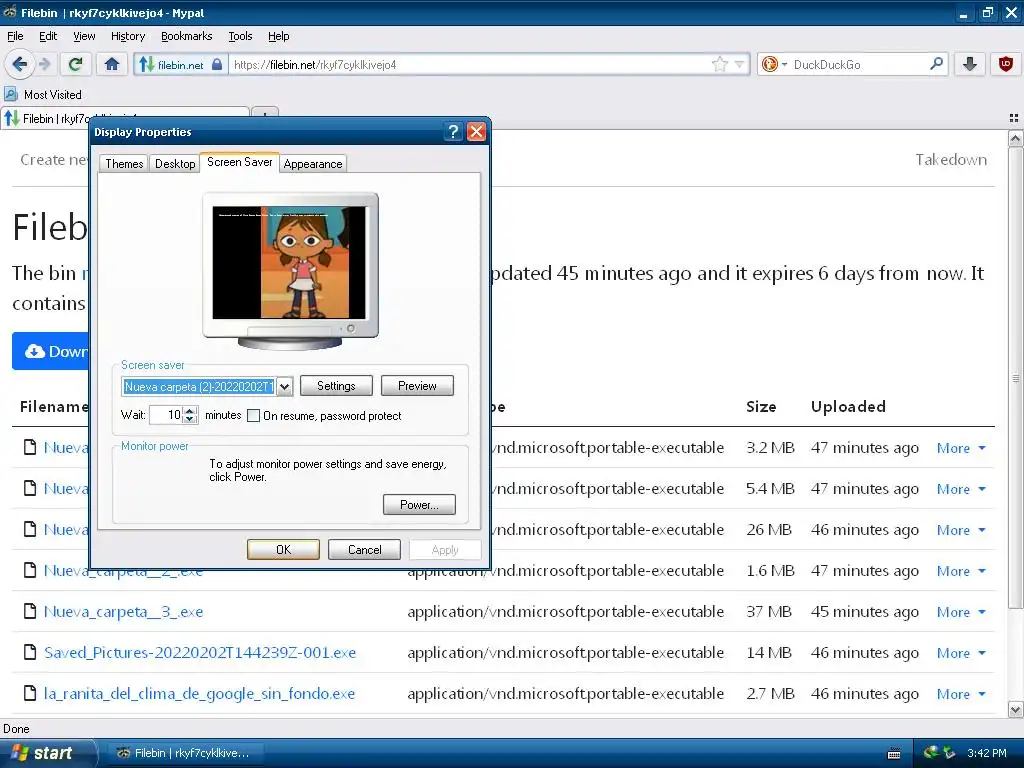
Task: Open the Downloads arrow toolbar icon
Action: (970, 64)
